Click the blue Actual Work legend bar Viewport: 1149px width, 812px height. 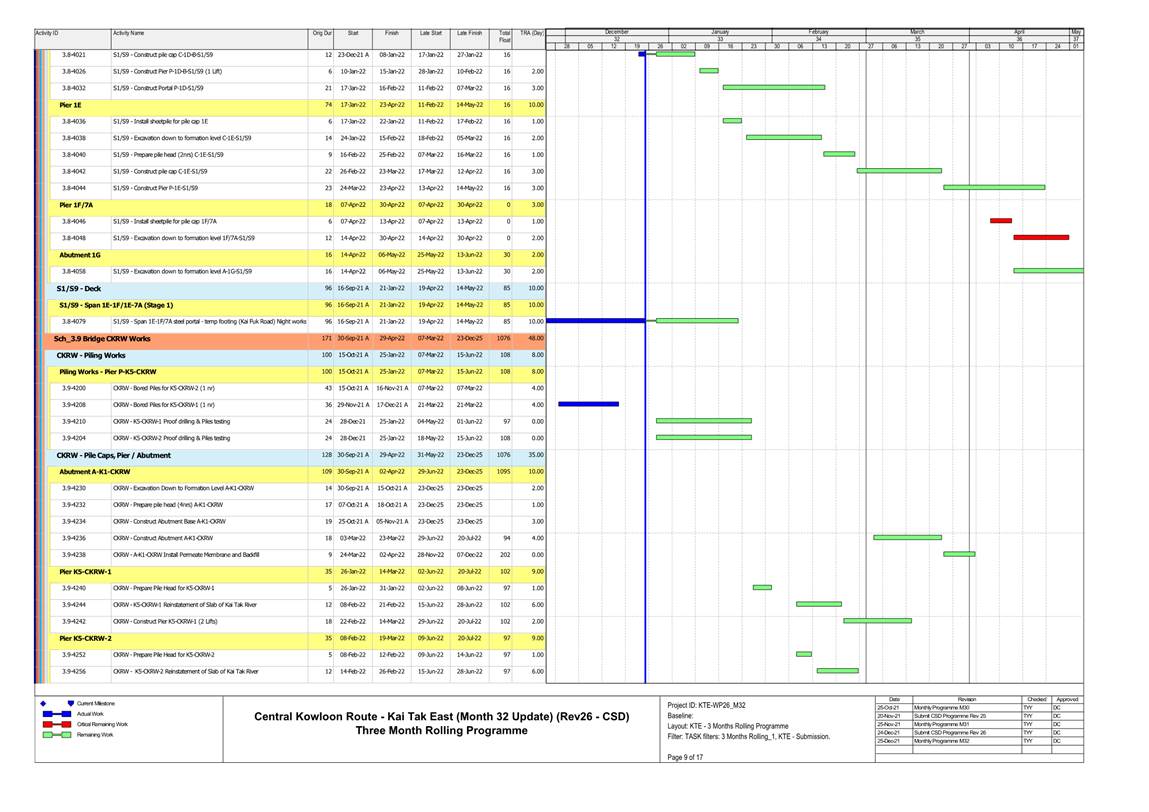click(55, 714)
